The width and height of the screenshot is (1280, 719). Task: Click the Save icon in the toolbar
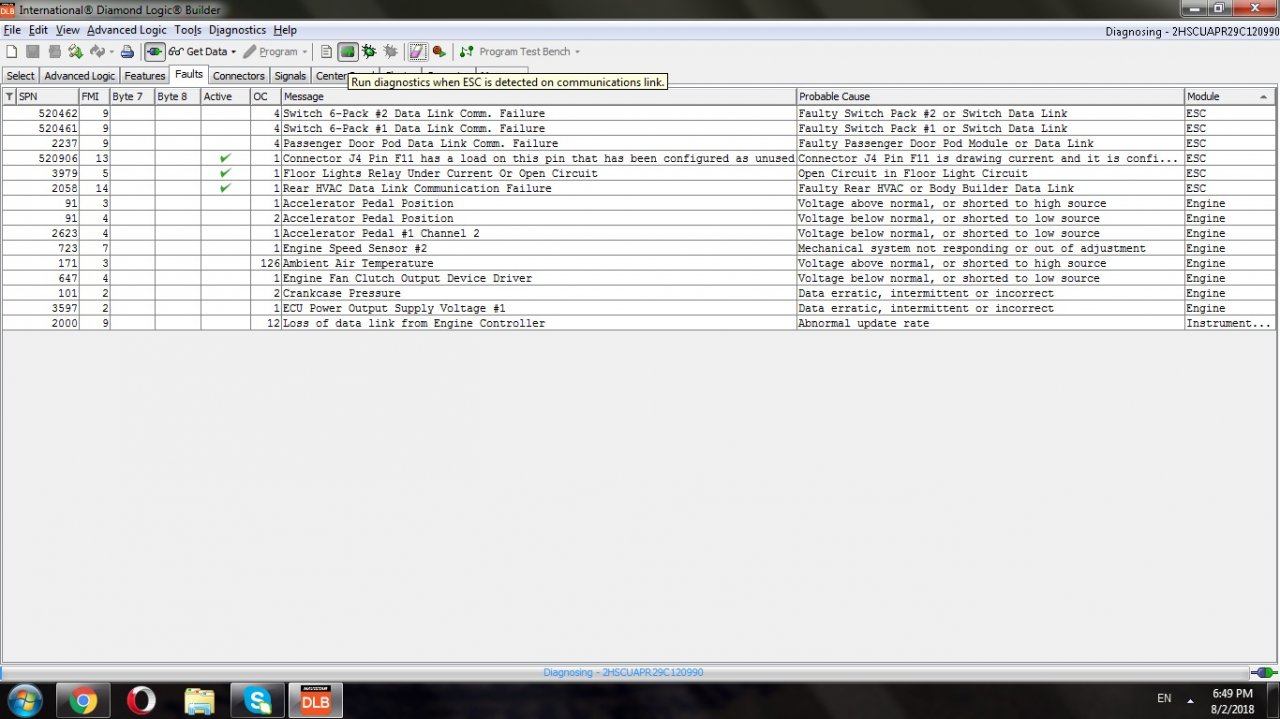pyautogui.click(x=33, y=52)
